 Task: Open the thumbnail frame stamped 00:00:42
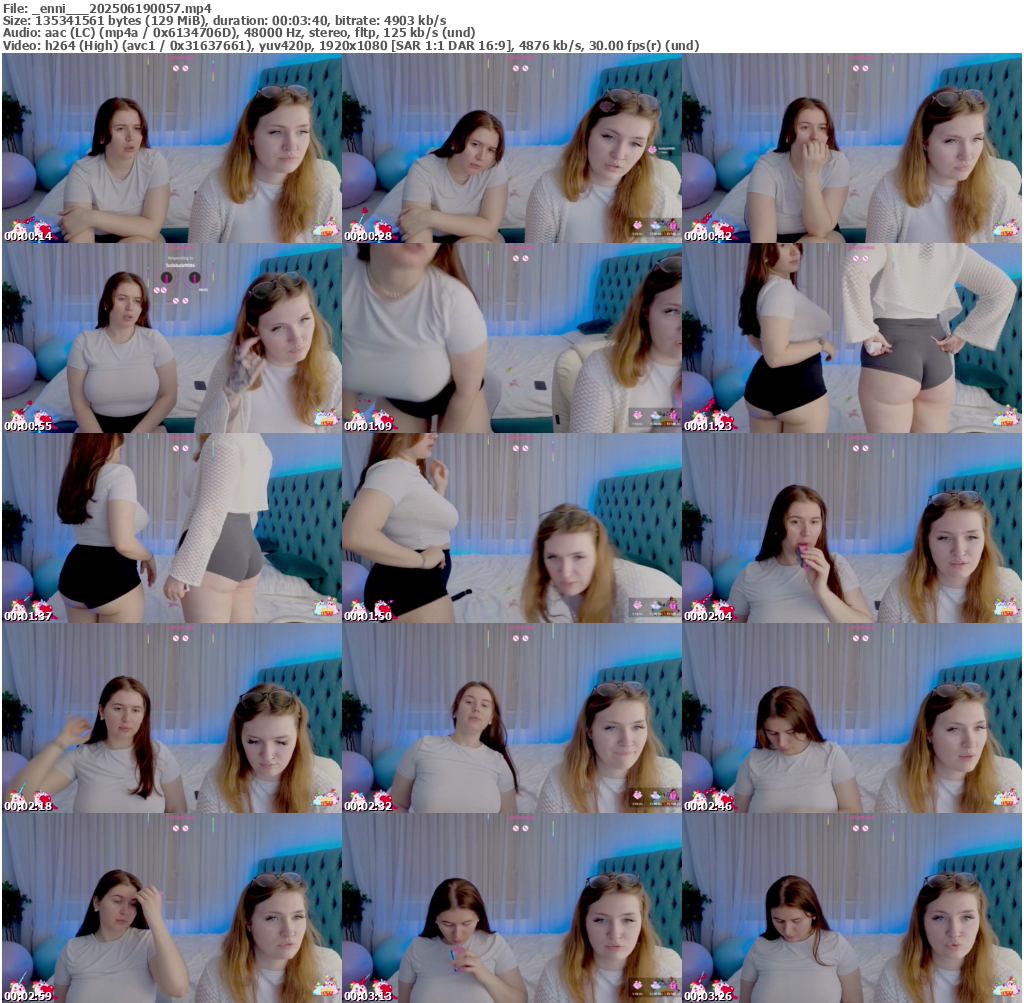click(x=852, y=148)
